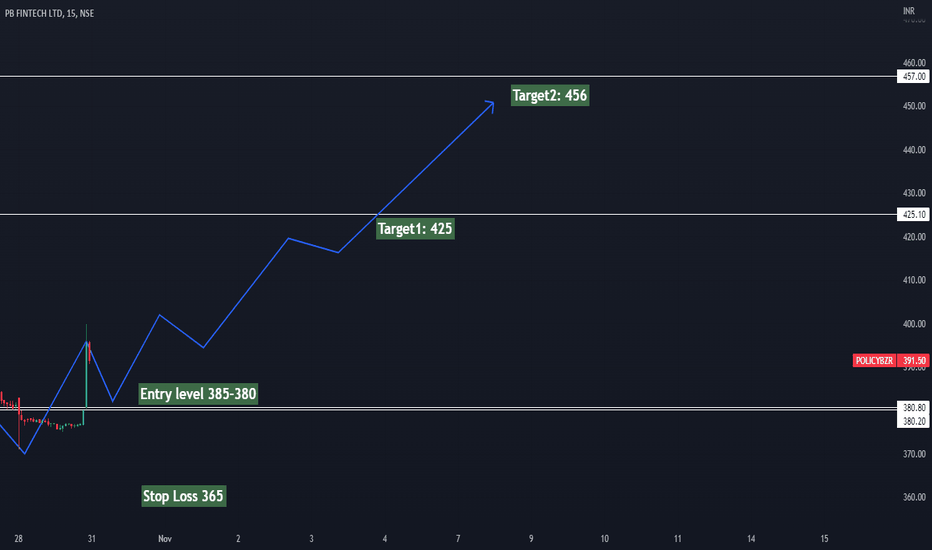Select the Entry level 385-380 label
Screen dimensions: 932x550
(x=198, y=394)
